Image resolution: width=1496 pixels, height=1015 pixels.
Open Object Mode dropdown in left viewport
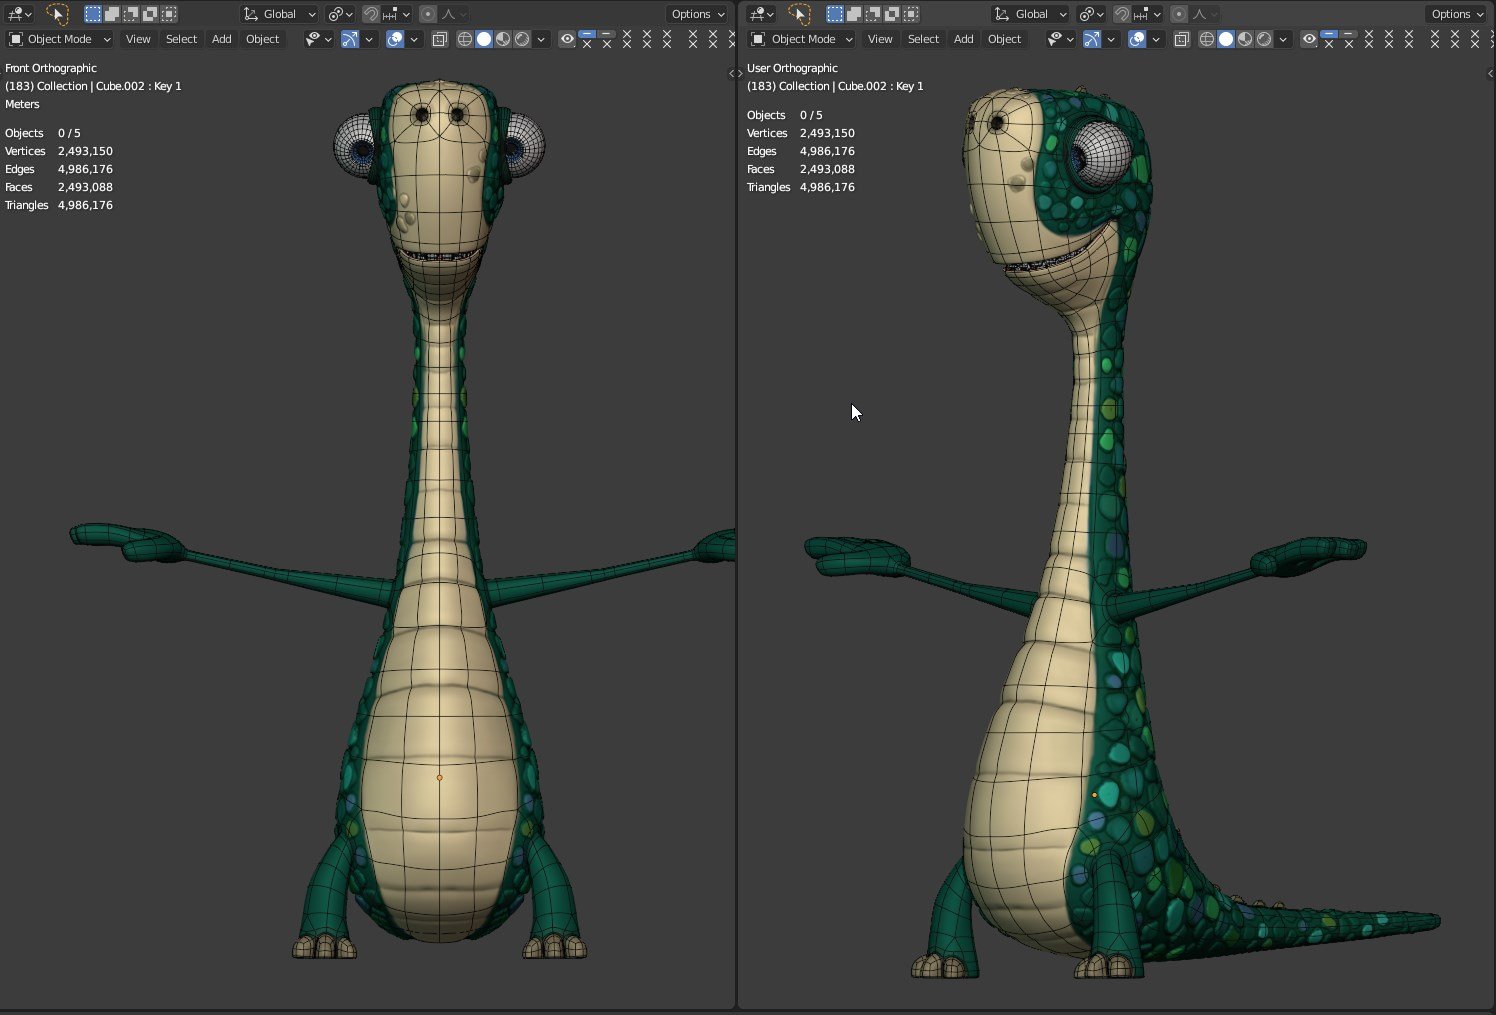pos(59,39)
